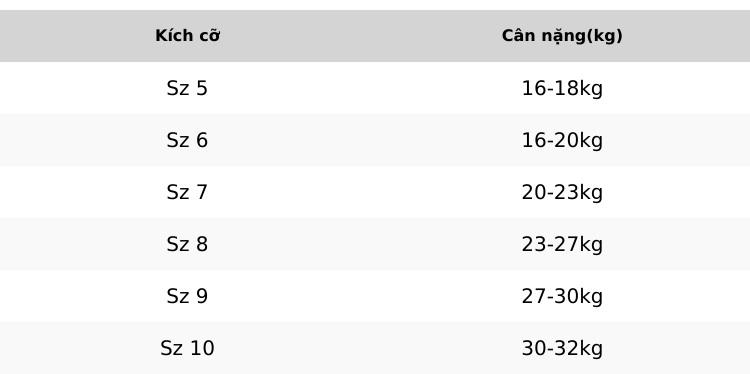
Task: Select the Sz 8 size cell
Action: click(187, 244)
